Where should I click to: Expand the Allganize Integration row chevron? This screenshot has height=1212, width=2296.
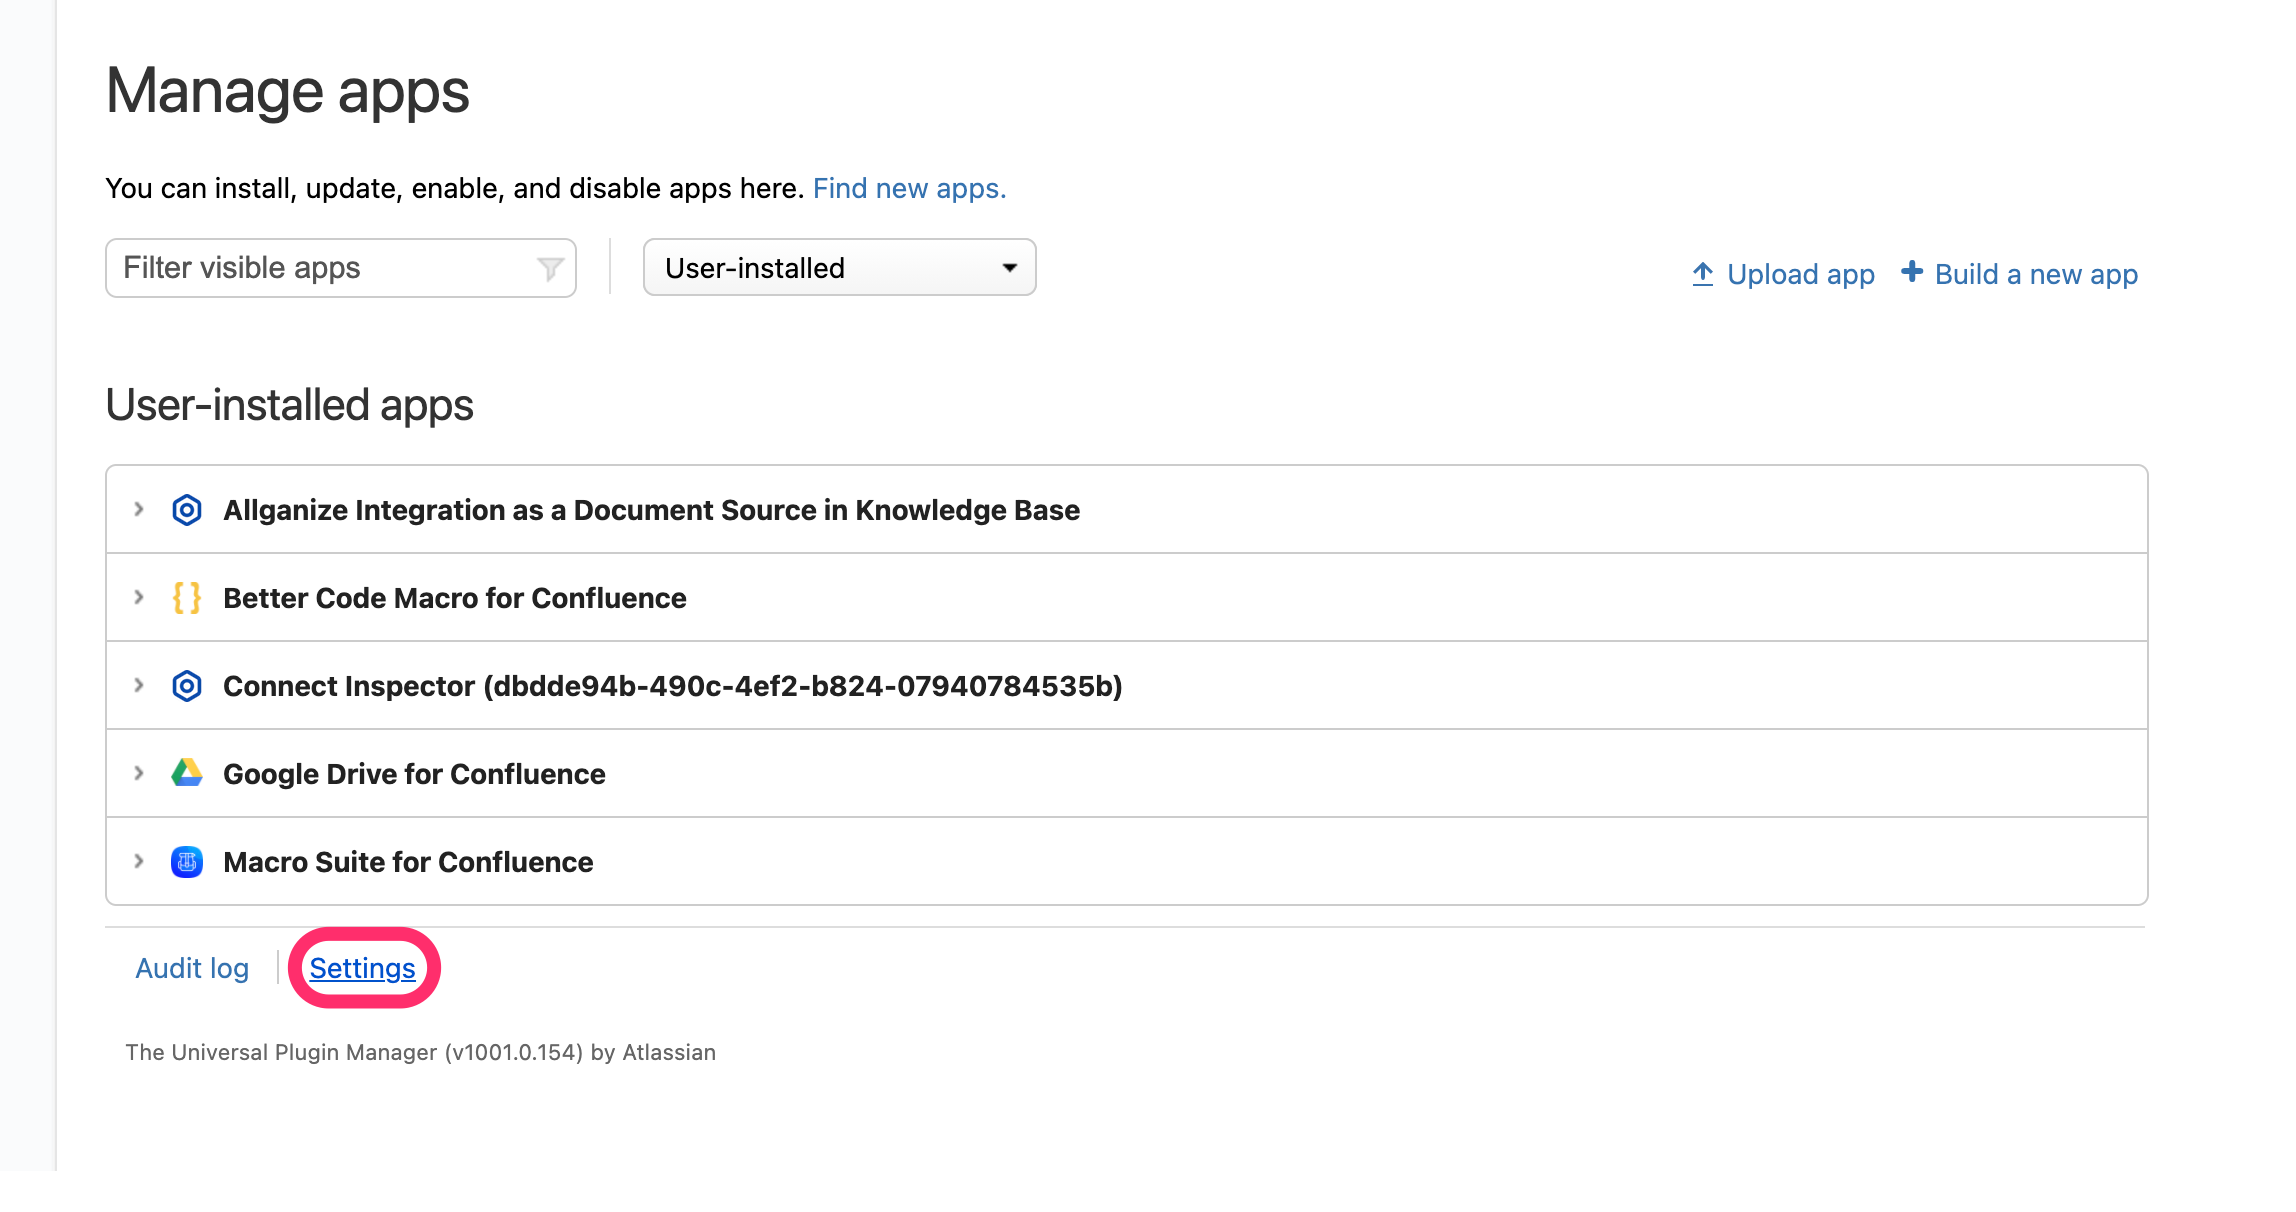pyautogui.click(x=139, y=509)
